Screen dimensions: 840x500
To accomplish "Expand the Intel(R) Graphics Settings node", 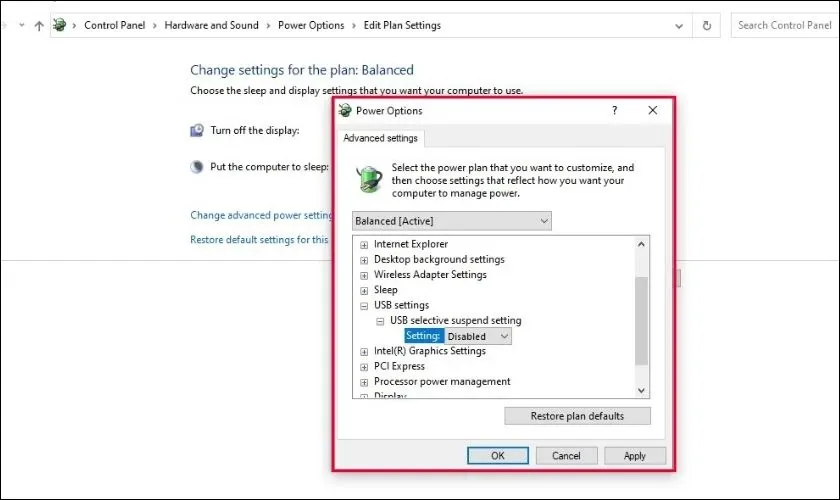I will coord(364,352).
